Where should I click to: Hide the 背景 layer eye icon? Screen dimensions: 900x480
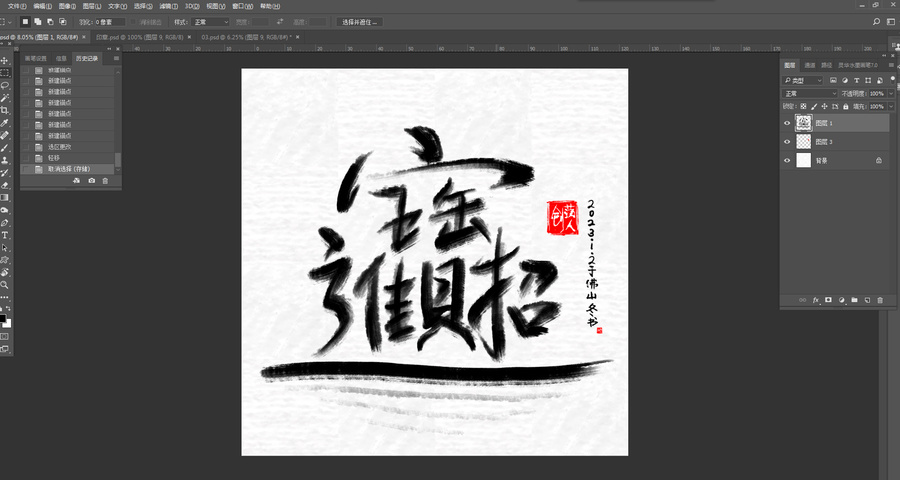click(787, 161)
